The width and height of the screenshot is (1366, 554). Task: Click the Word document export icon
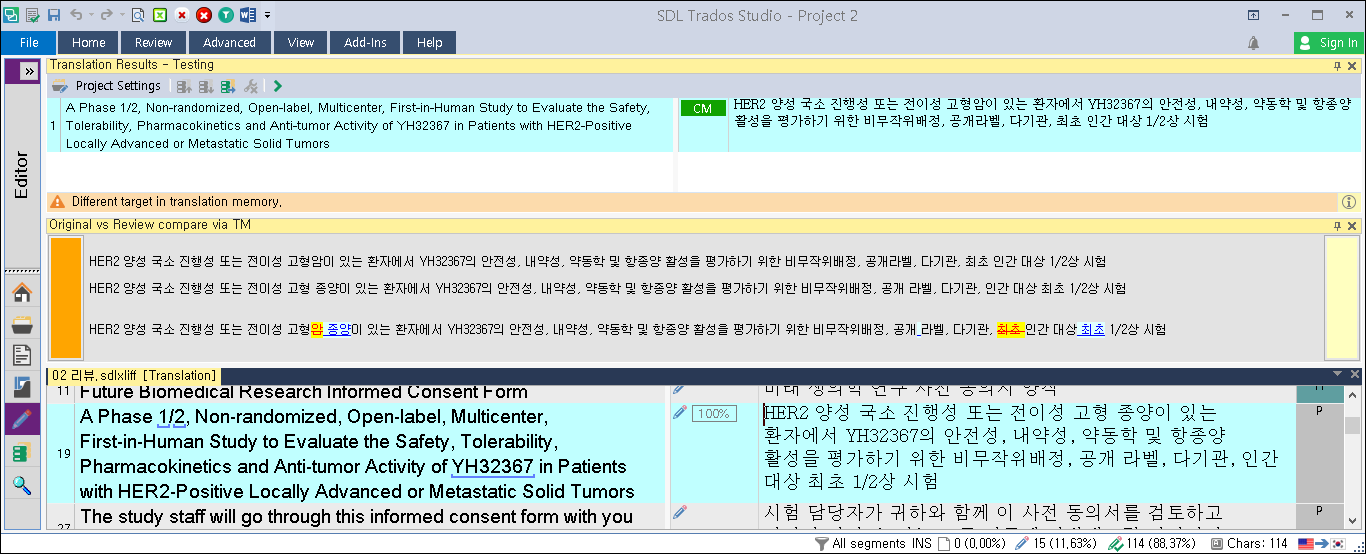(x=248, y=15)
